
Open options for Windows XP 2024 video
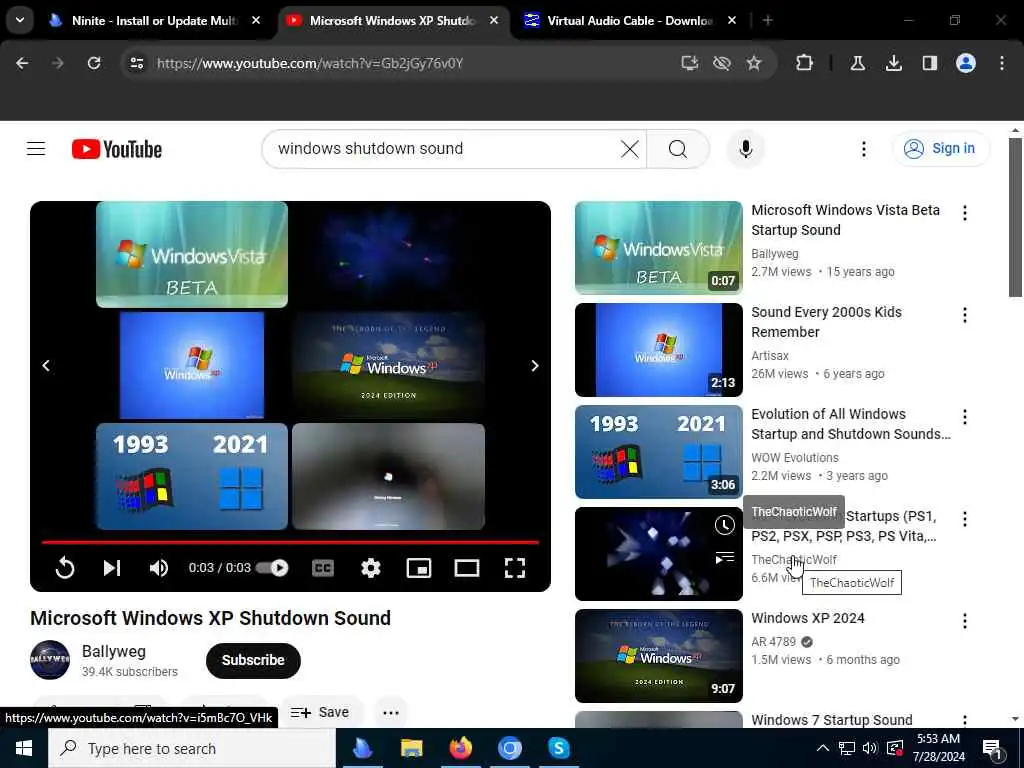[x=965, y=620]
